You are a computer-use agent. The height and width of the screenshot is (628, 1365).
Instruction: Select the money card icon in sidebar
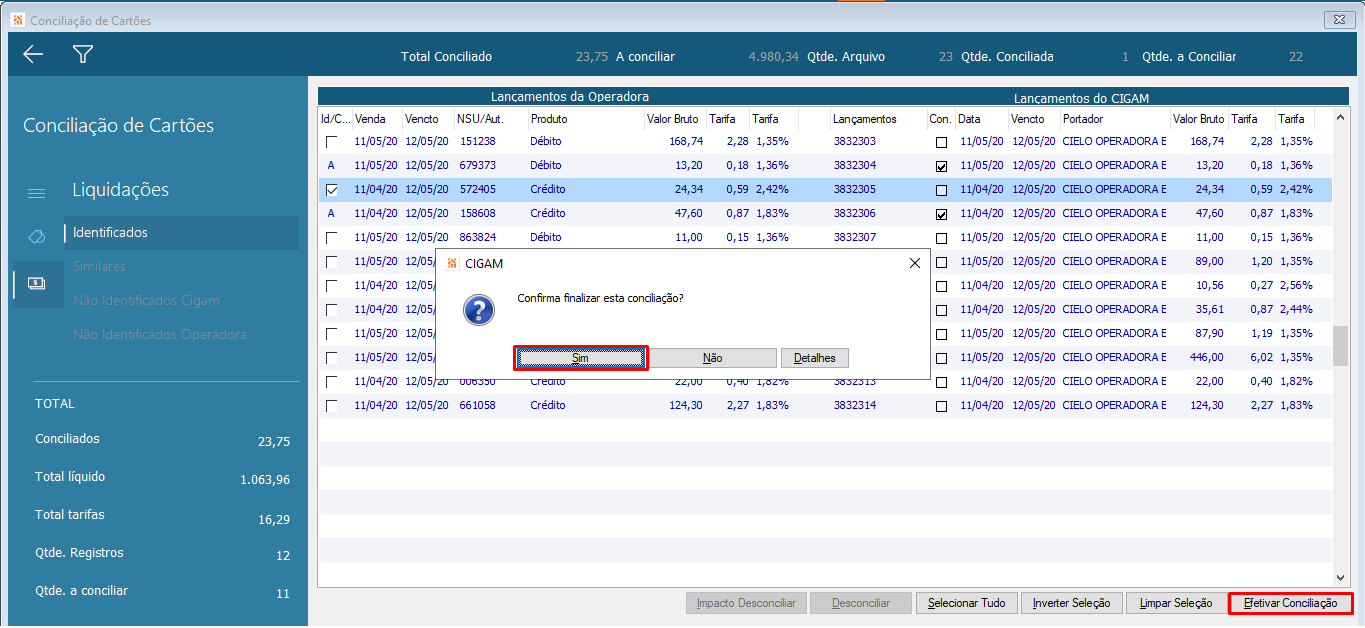point(36,283)
